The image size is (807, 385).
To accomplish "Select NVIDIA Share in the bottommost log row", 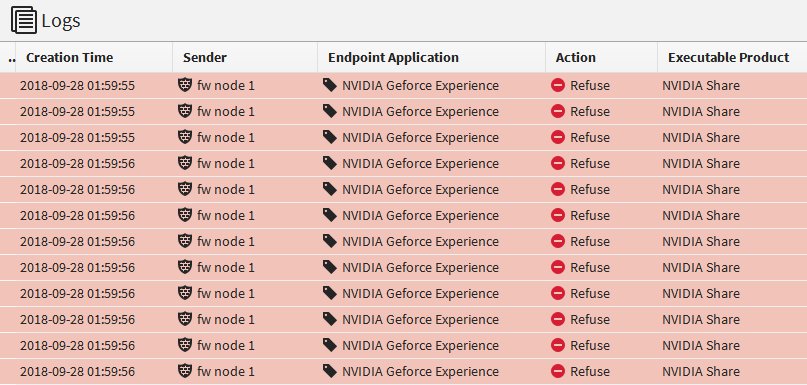I will point(701,371).
